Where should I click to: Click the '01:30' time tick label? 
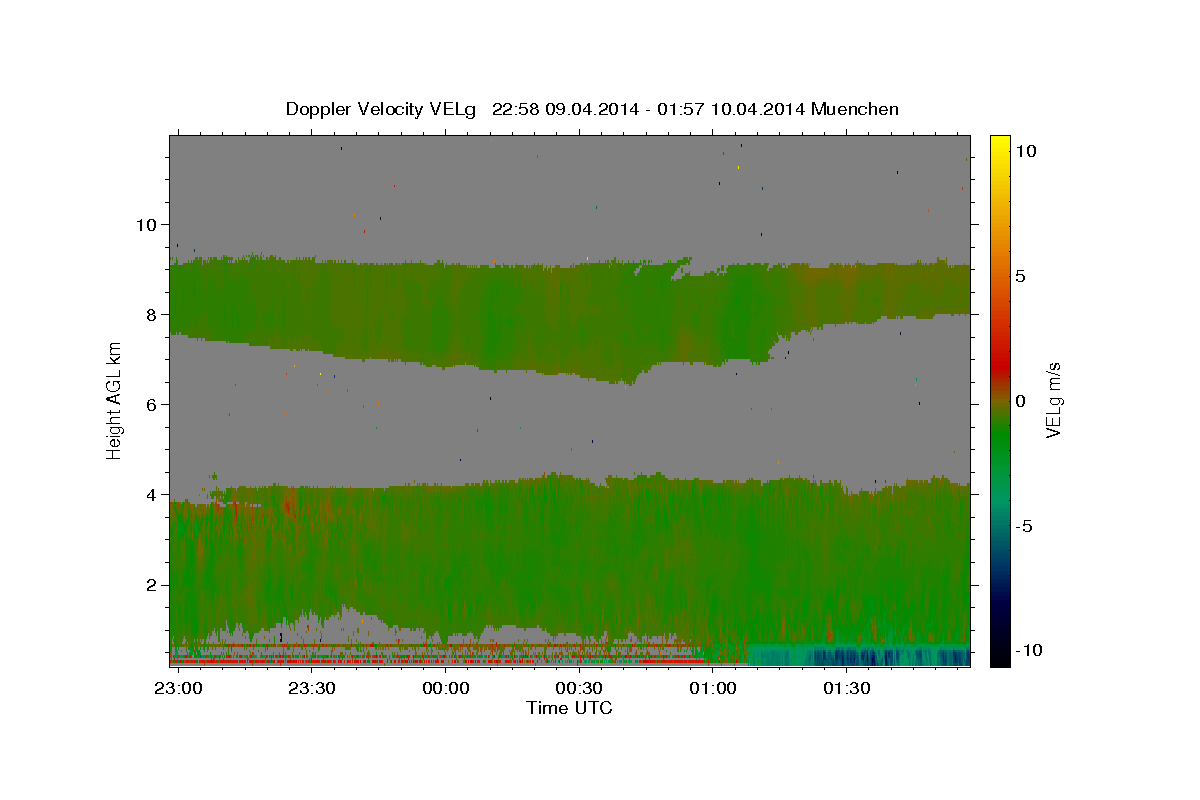pyautogui.click(x=846, y=688)
